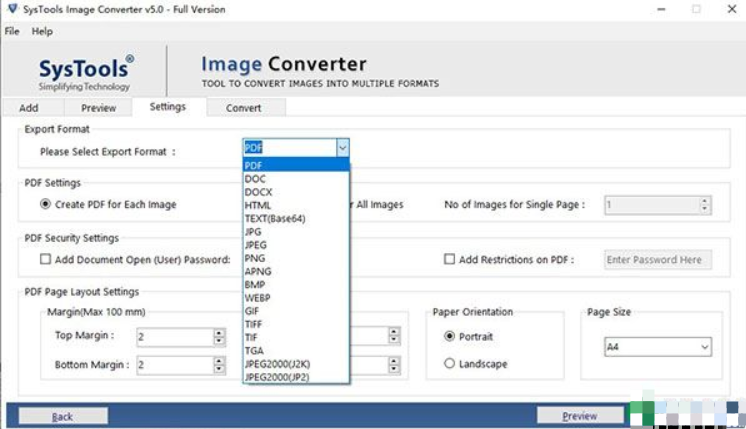The image size is (746, 429).
Task: Open the Help menu
Action: (42, 31)
